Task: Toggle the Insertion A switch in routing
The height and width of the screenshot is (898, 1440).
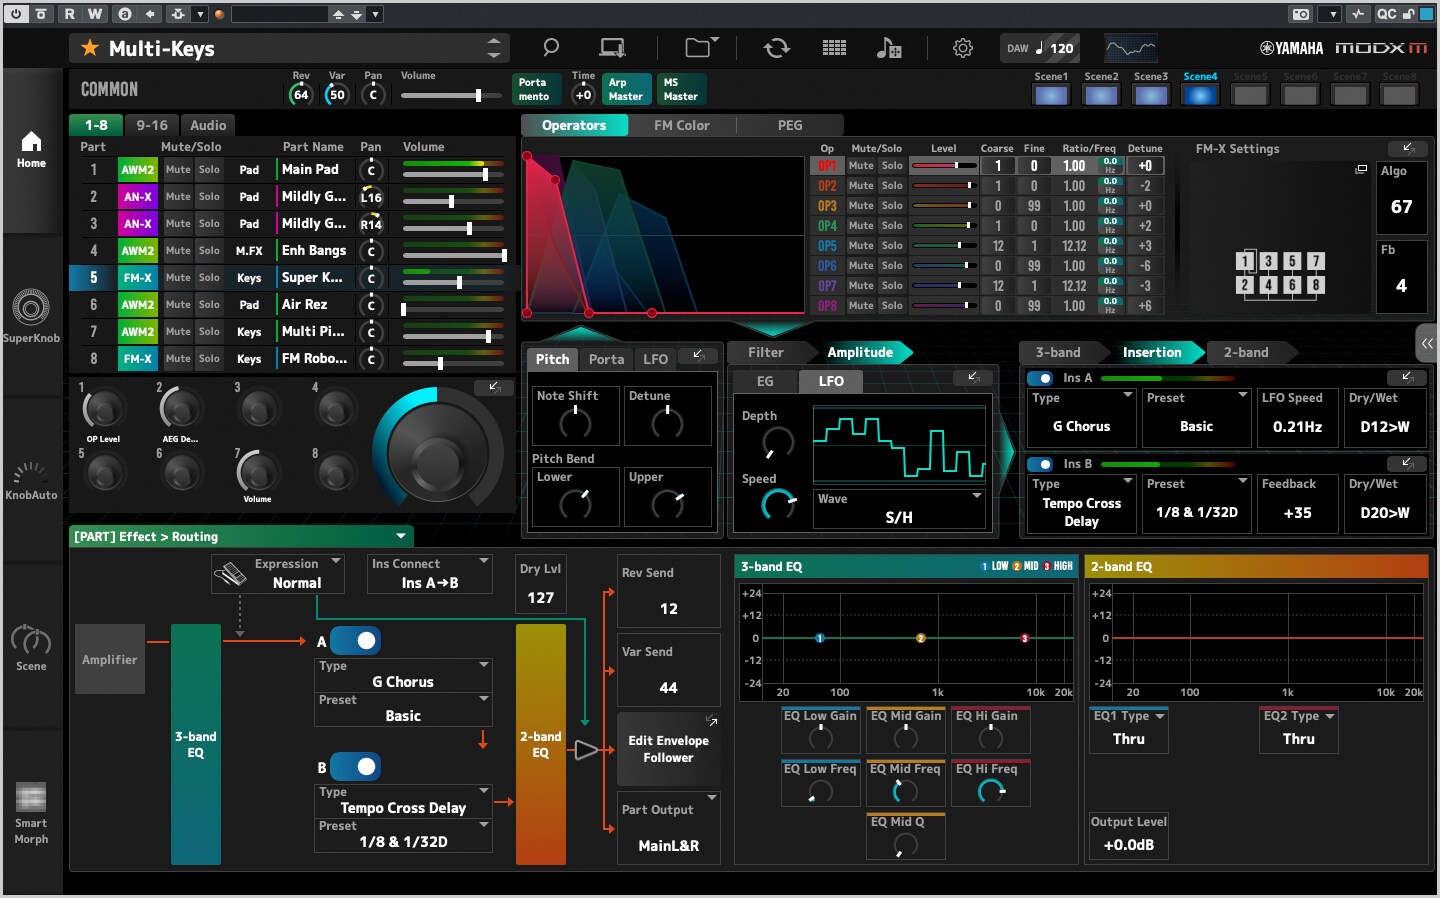Action: [x=355, y=641]
